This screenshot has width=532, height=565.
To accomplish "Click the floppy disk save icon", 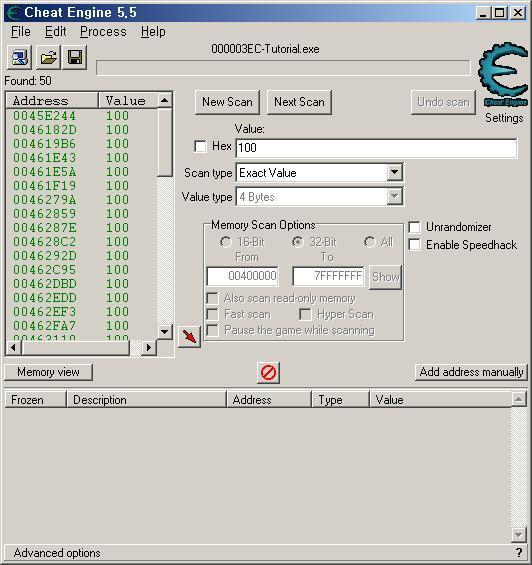I will point(75,57).
